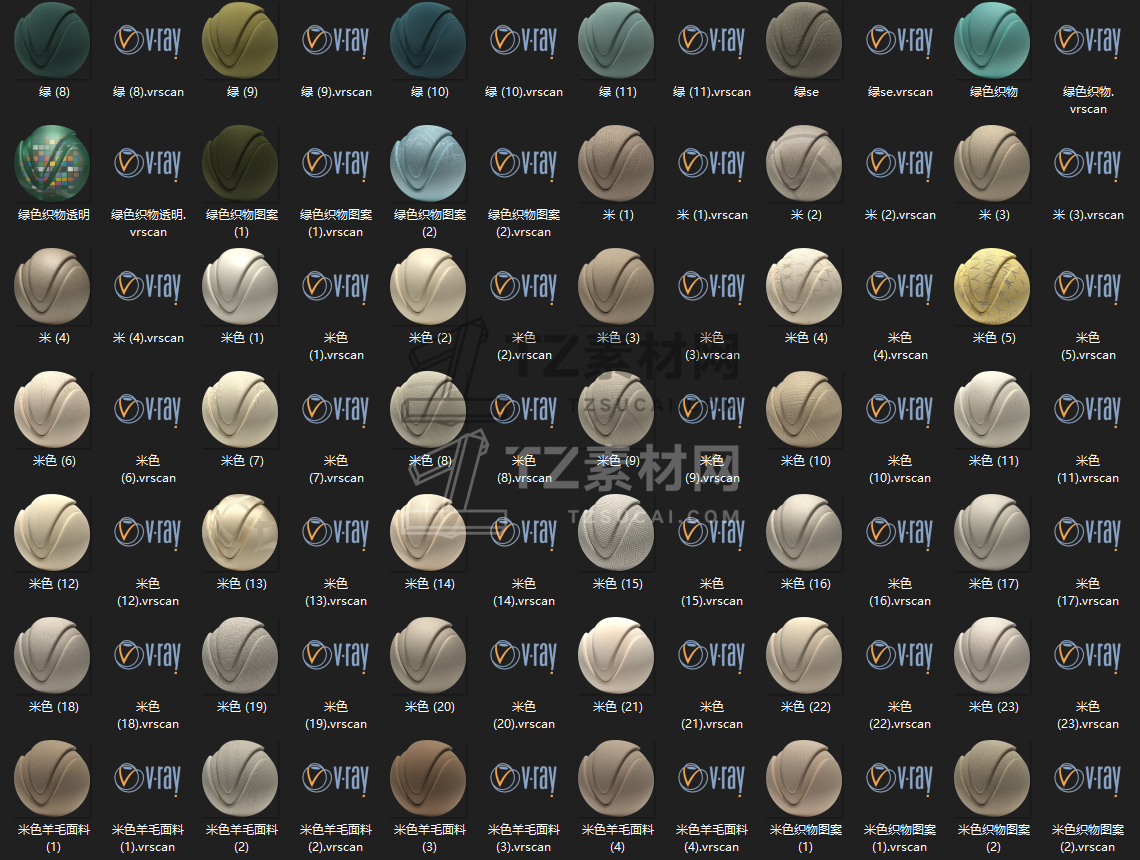Open the 绿色织物透明.vrscan V-Ray icon
The image size is (1140, 860).
(148, 163)
